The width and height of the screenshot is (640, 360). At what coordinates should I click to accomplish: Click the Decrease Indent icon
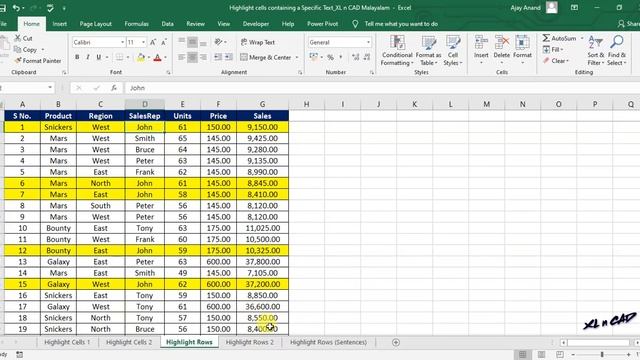[218, 57]
